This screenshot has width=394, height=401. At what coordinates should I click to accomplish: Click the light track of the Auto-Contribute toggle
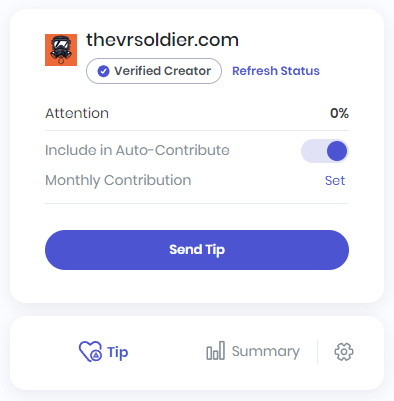click(313, 151)
